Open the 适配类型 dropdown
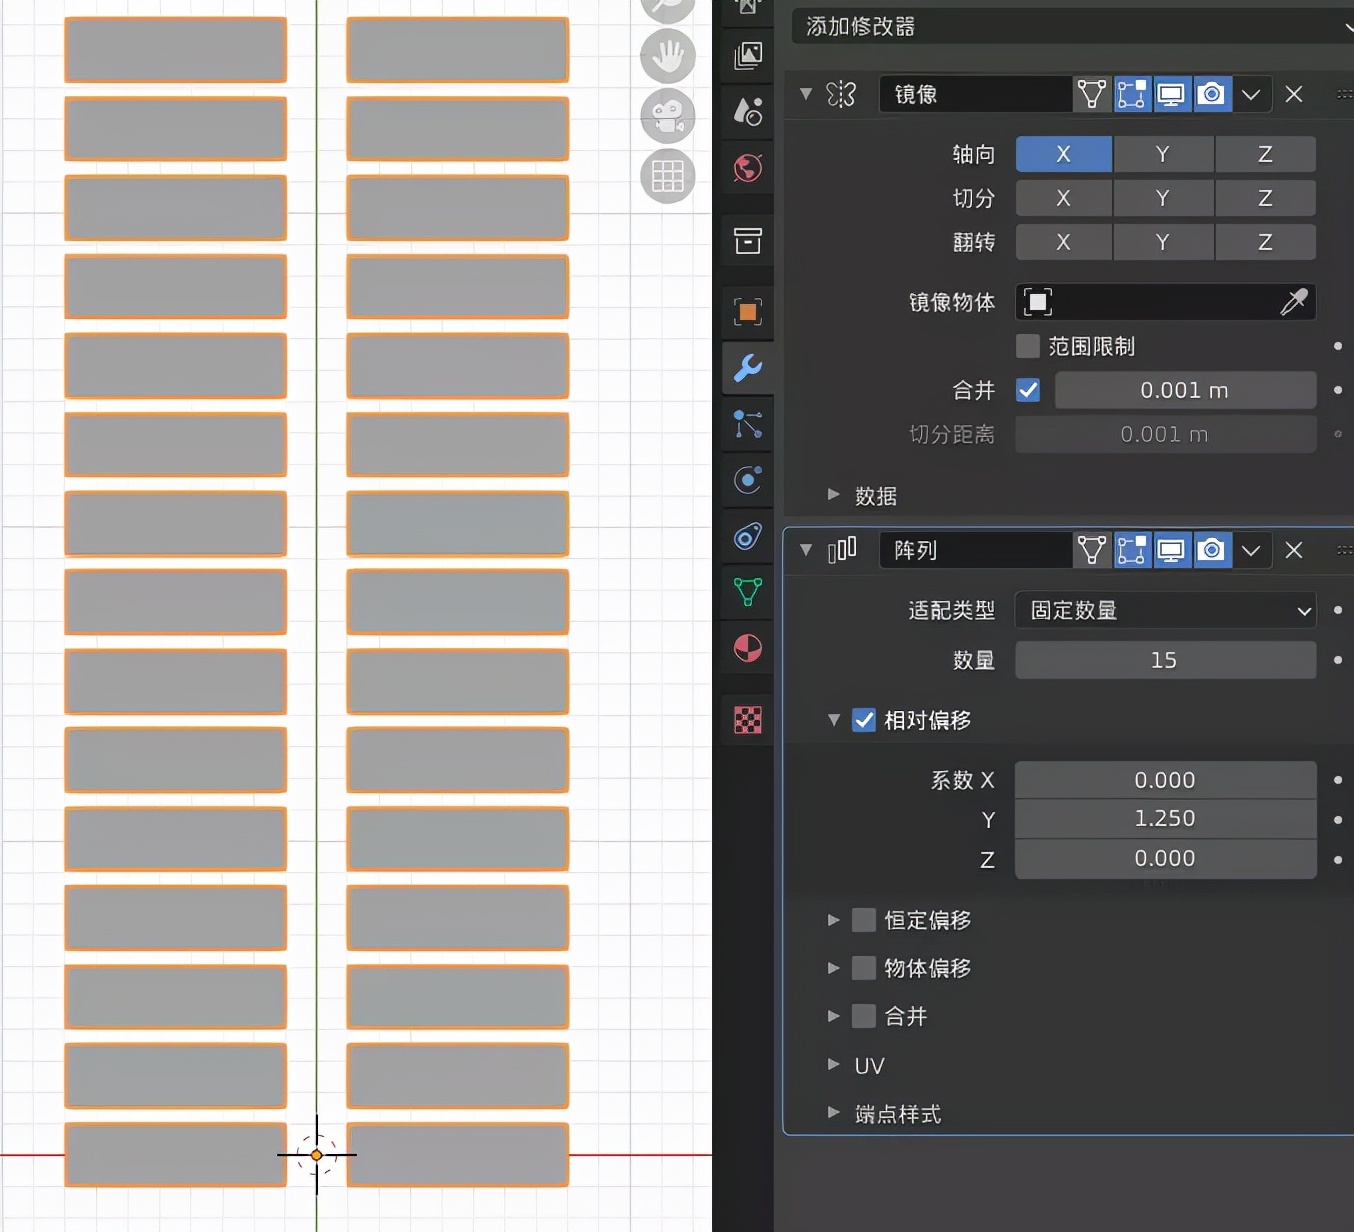The width and height of the screenshot is (1354, 1232). 1165,610
